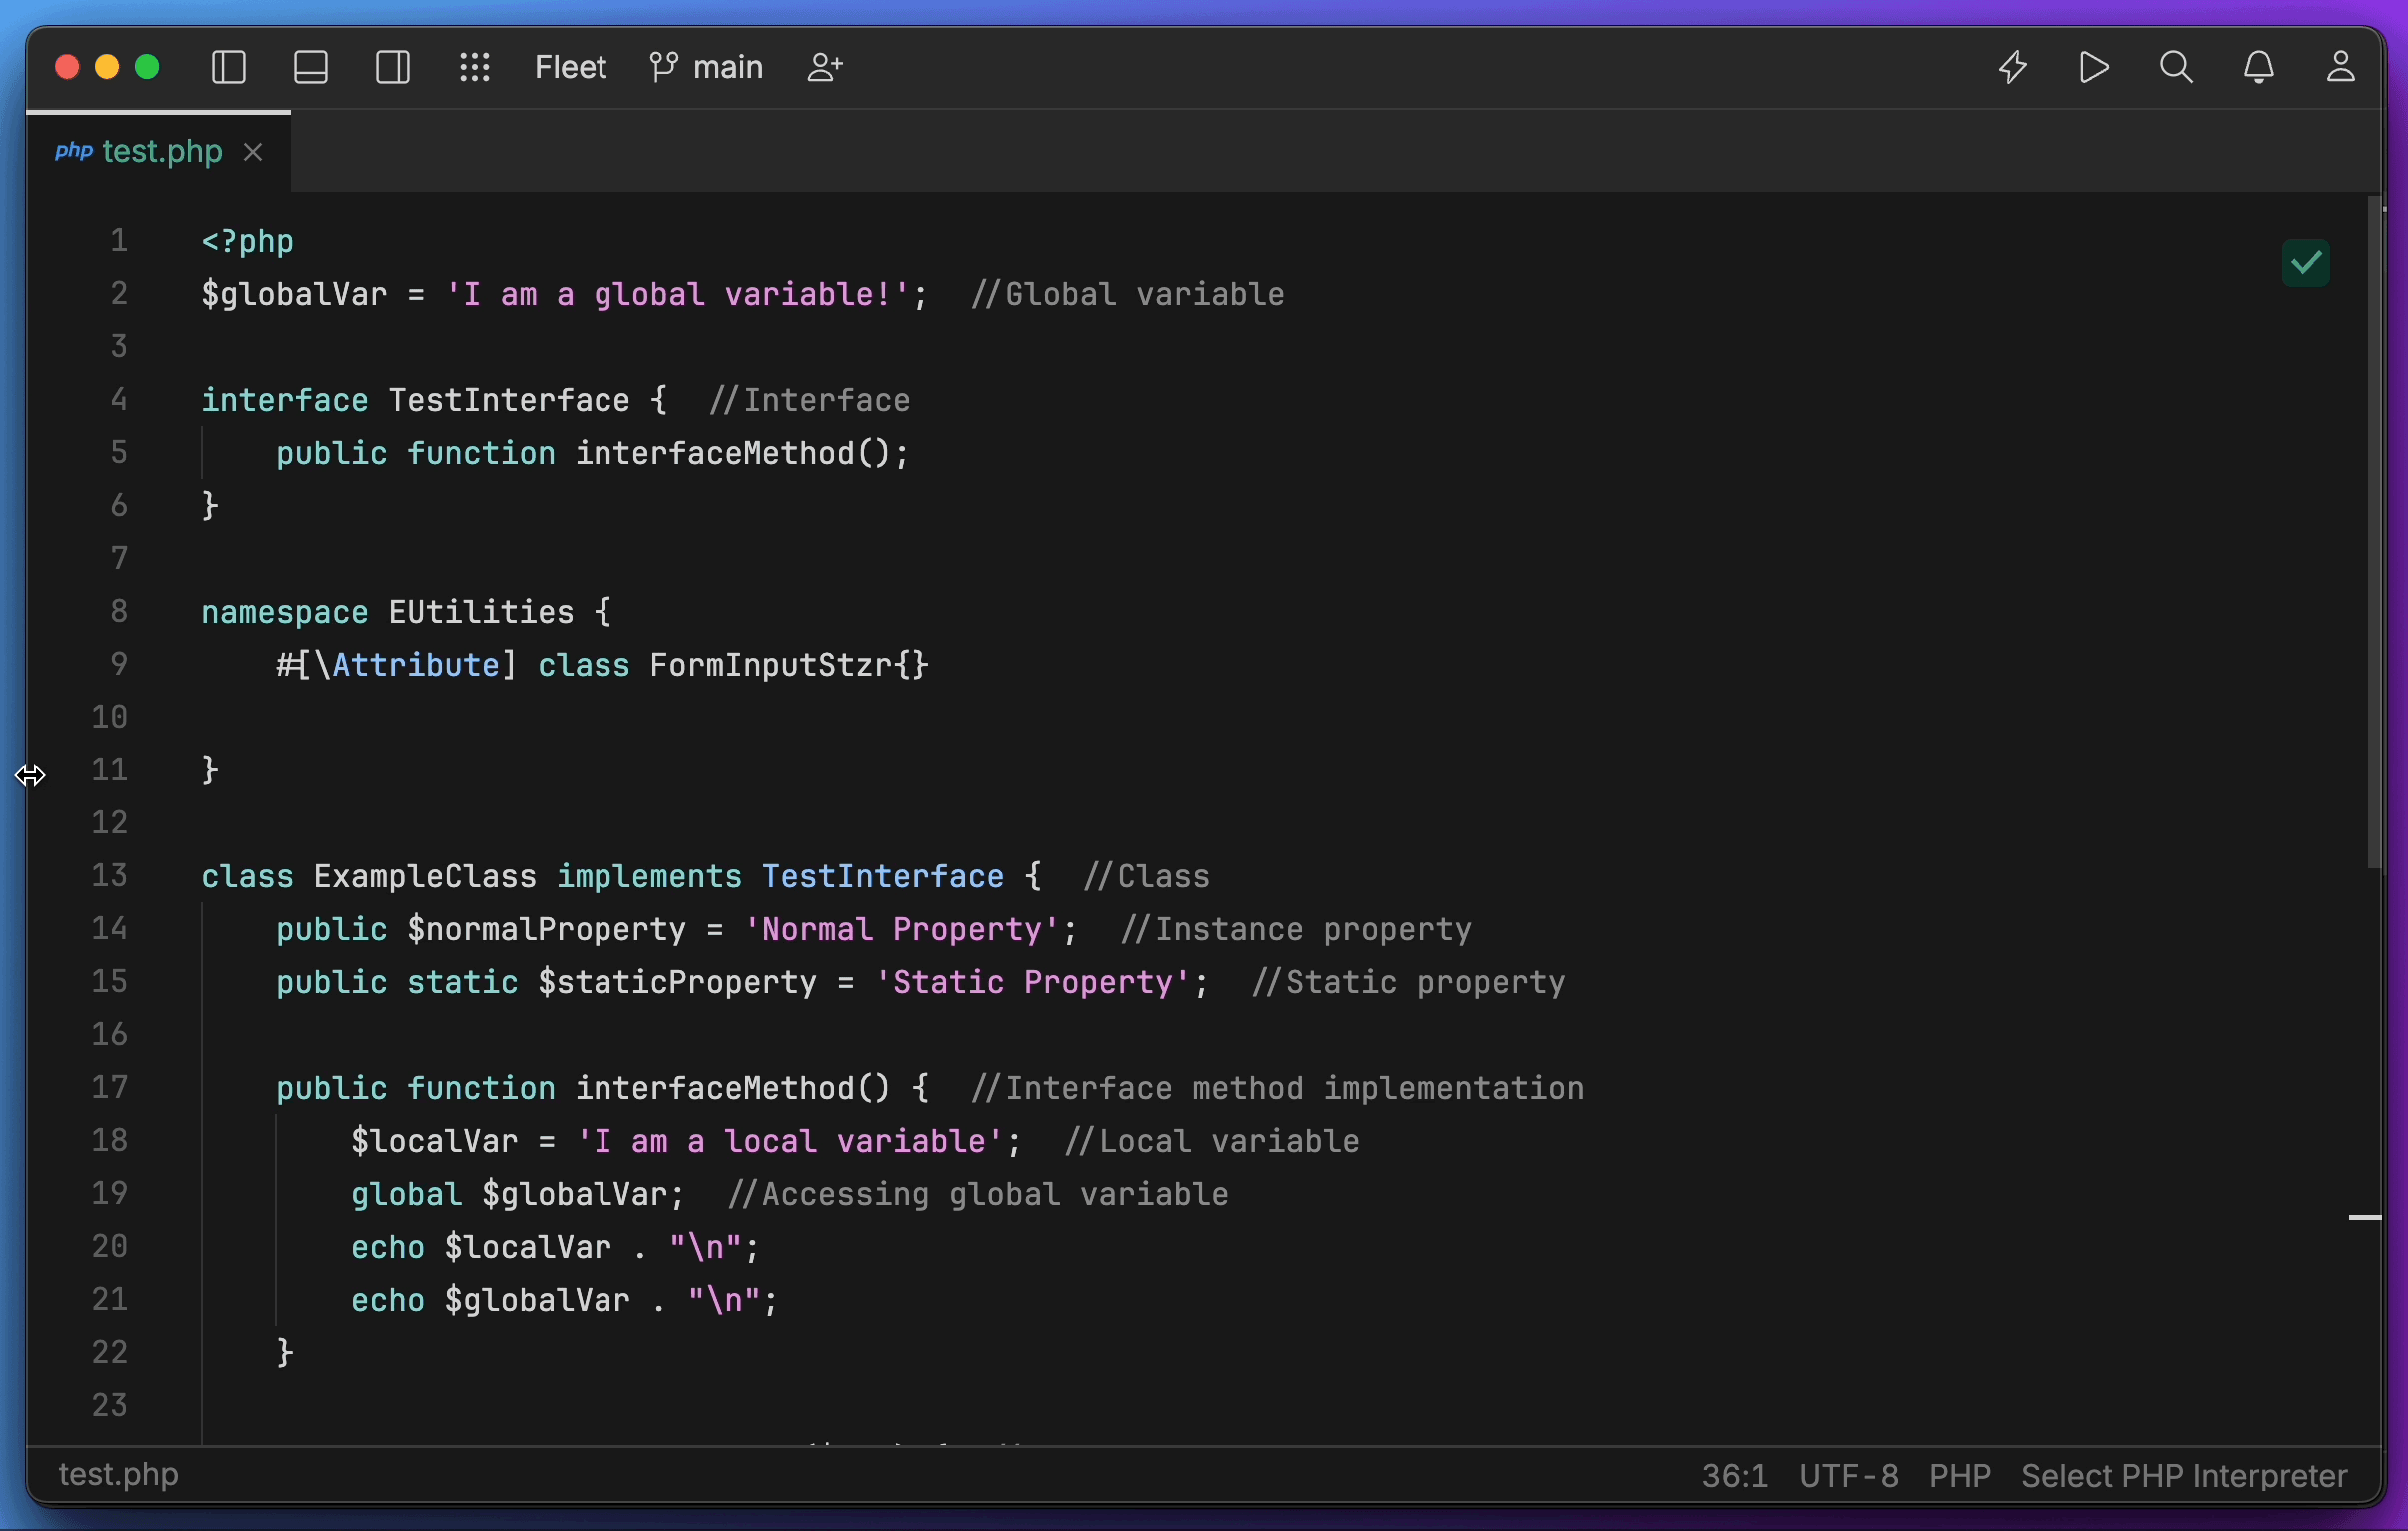Open the workspace grid menu icon

click(x=475, y=68)
